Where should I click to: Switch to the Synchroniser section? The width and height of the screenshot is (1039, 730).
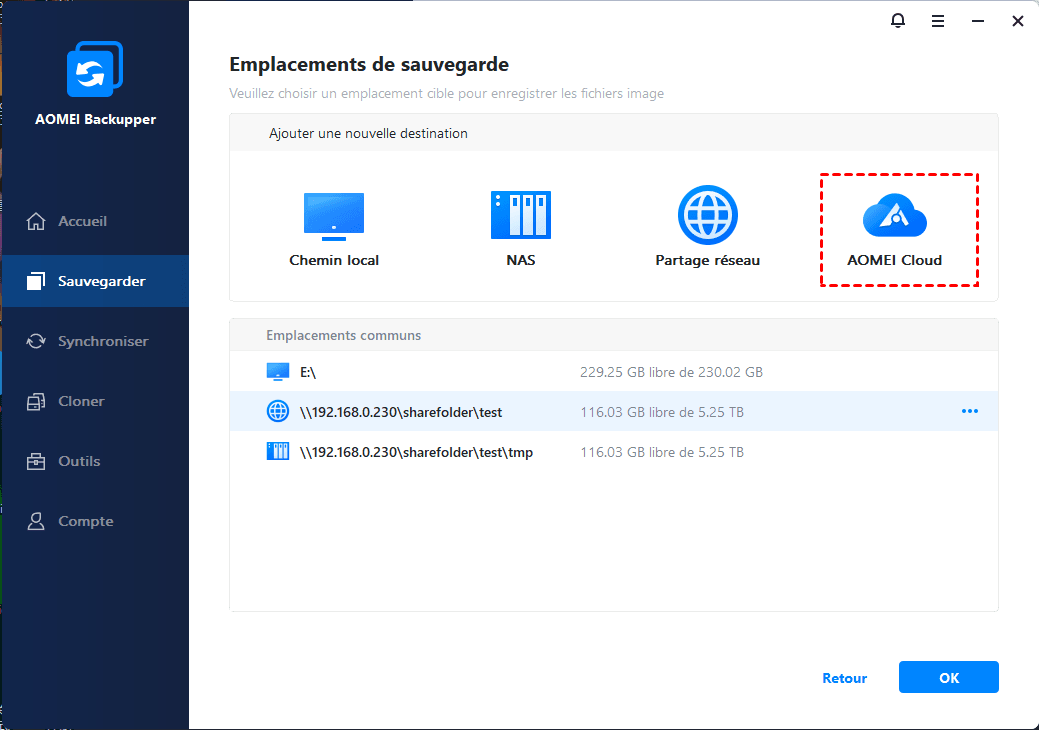click(x=95, y=341)
